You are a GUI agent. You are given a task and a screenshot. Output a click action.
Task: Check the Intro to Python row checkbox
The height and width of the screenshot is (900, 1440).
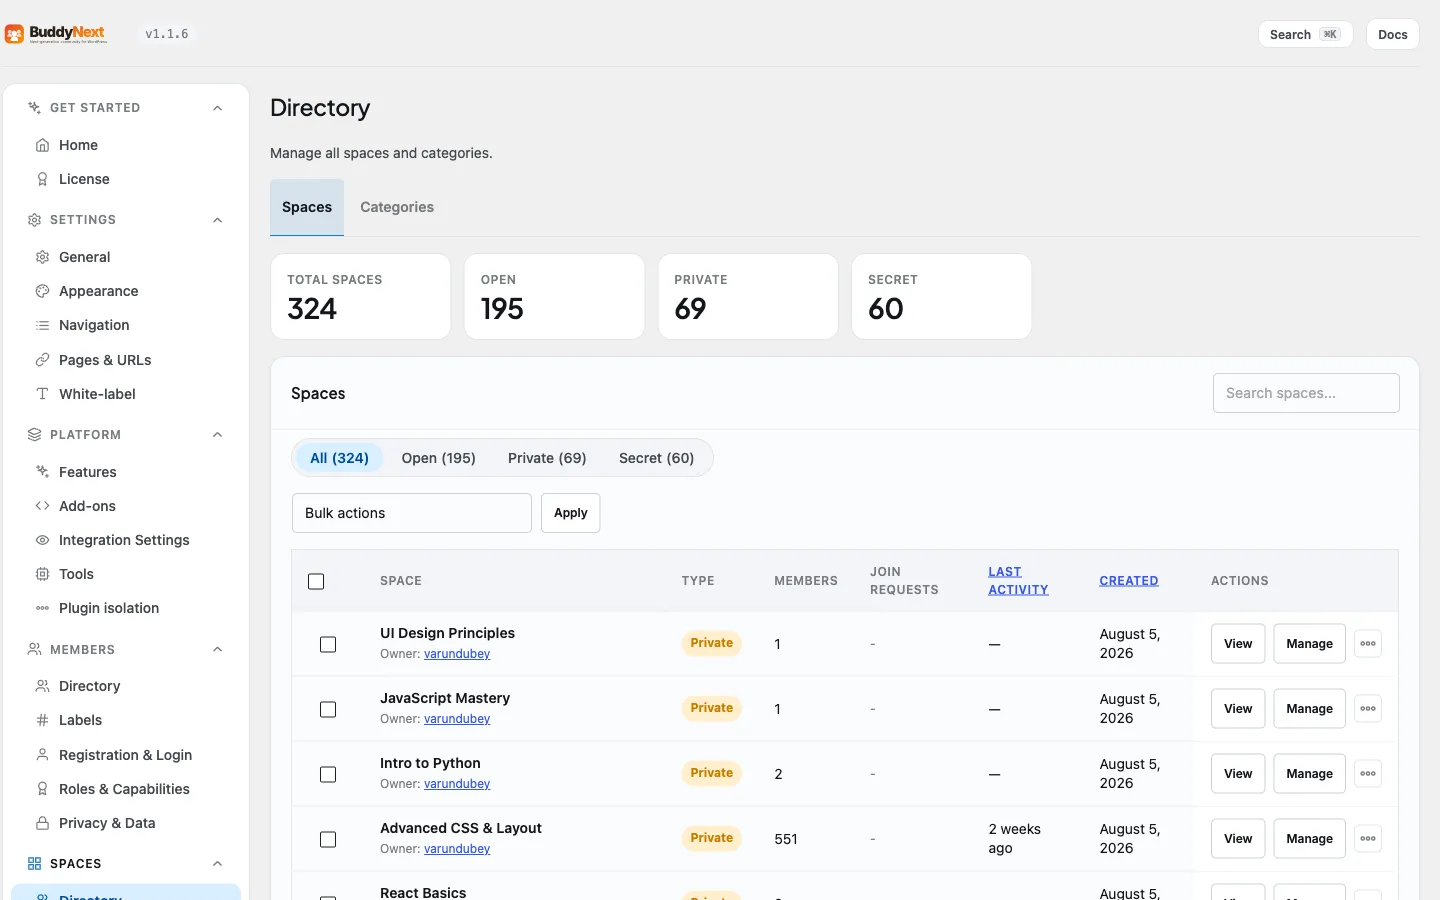[328, 775]
